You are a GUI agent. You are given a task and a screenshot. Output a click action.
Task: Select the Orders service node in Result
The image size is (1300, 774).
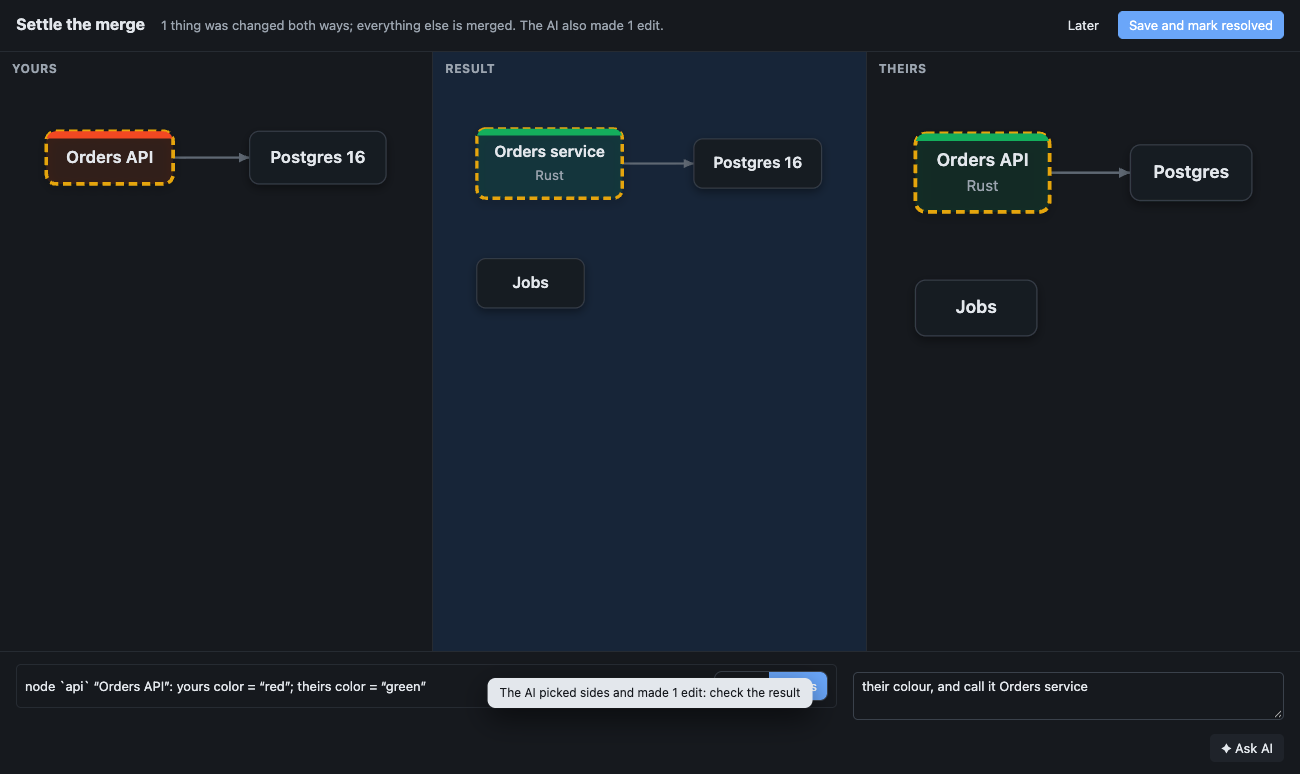550,163
